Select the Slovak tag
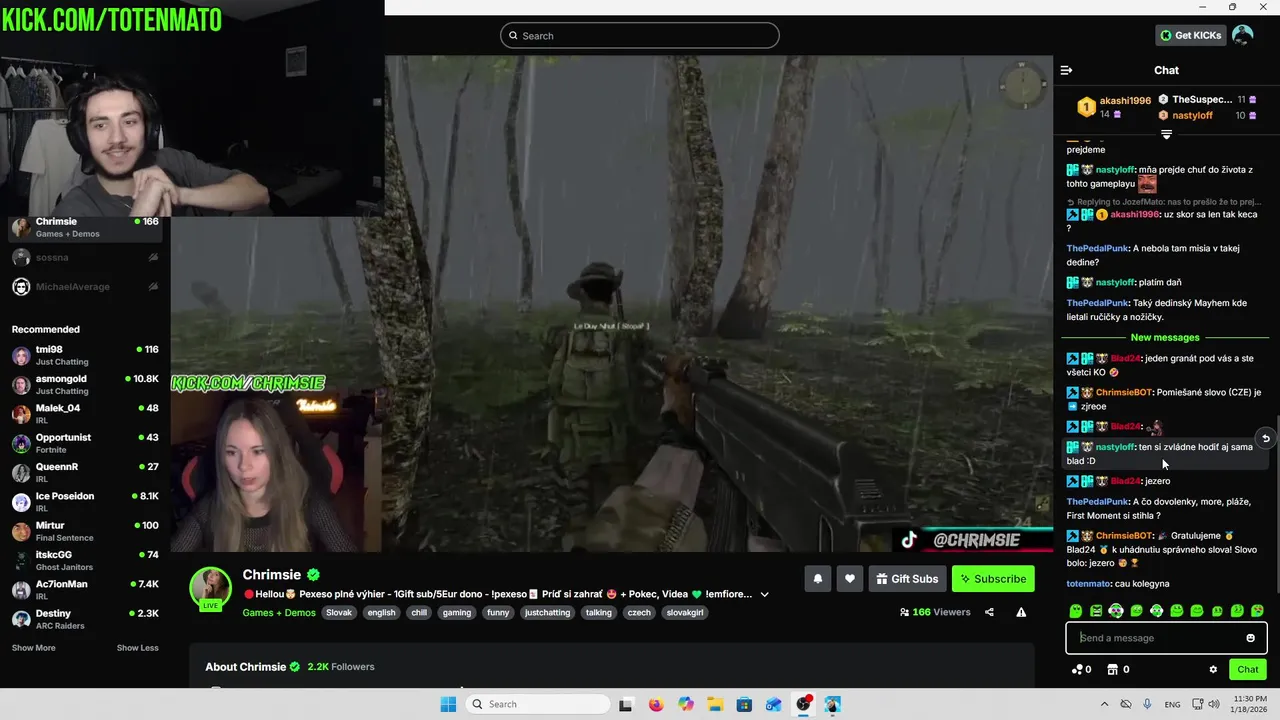The width and height of the screenshot is (1280, 720). [339, 613]
